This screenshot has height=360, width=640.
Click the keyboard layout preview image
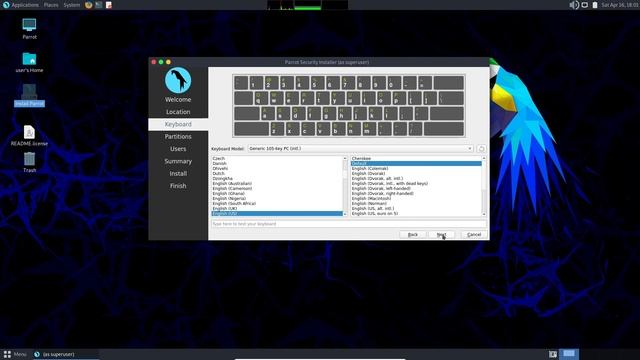point(349,106)
